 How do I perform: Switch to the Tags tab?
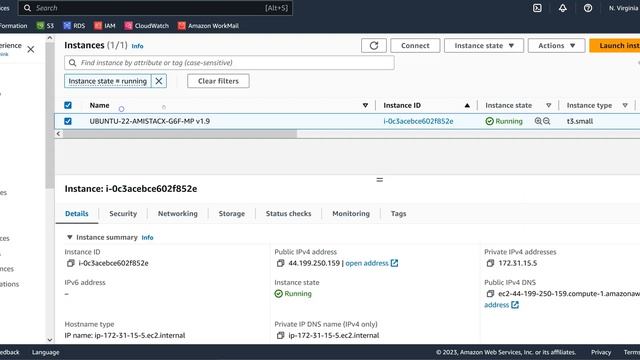click(x=398, y=213)
